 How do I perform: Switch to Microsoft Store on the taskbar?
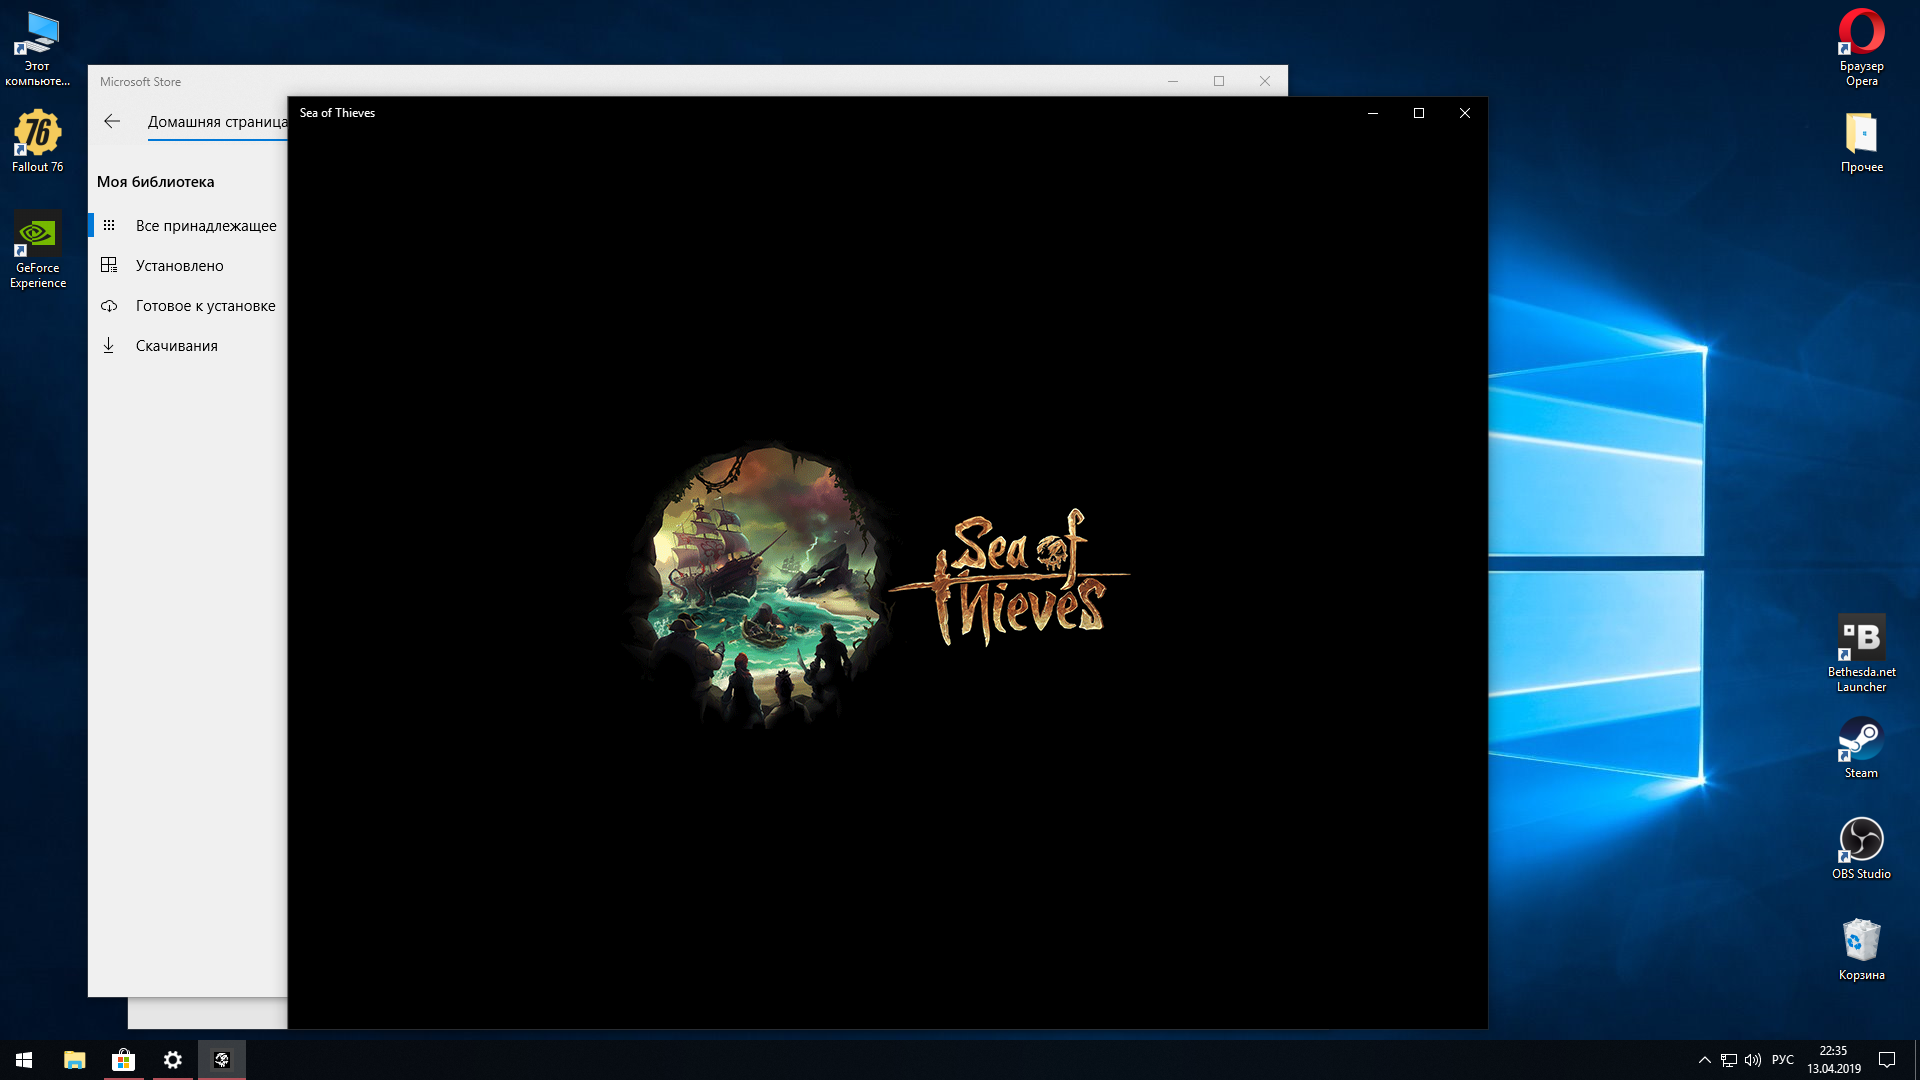[124, 1060]
